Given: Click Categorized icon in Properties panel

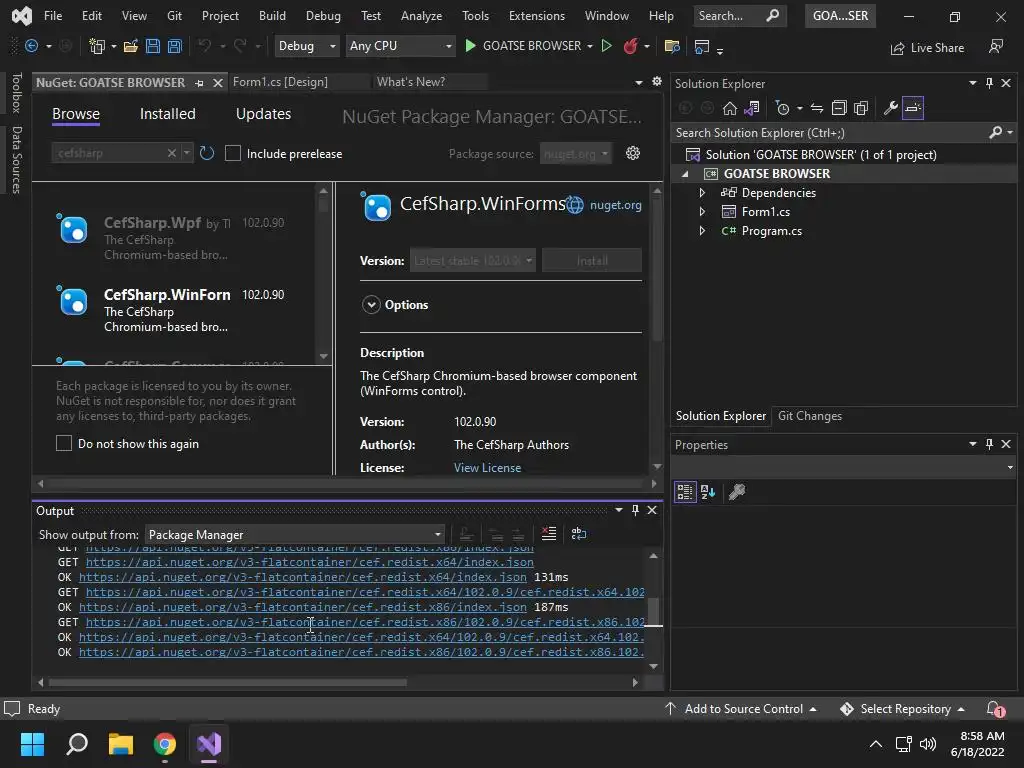Looking at the screenshot, I should tap(684, 492).
